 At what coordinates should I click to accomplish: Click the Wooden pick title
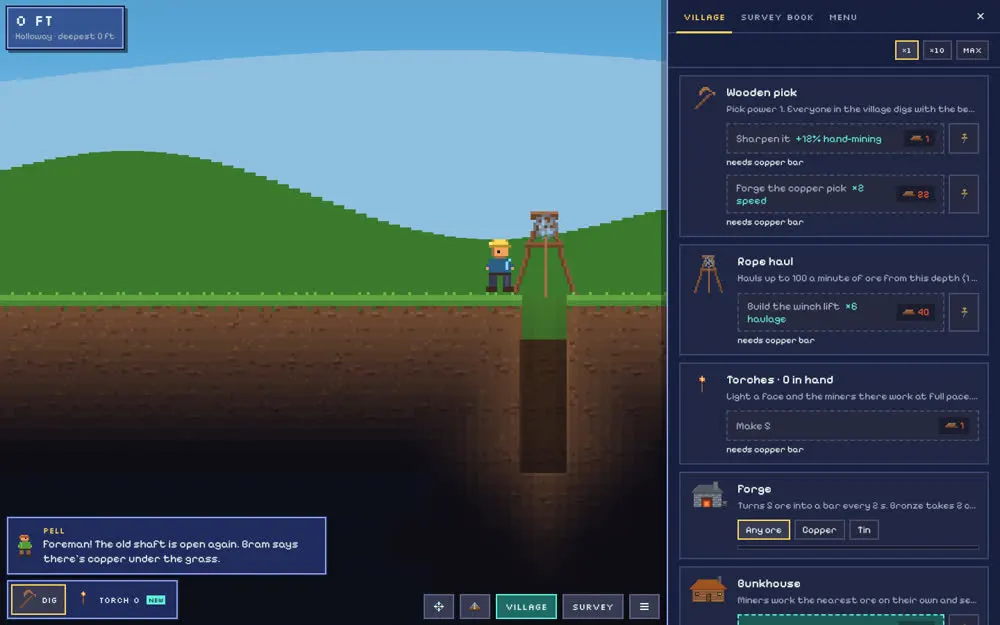pos(761,92)
